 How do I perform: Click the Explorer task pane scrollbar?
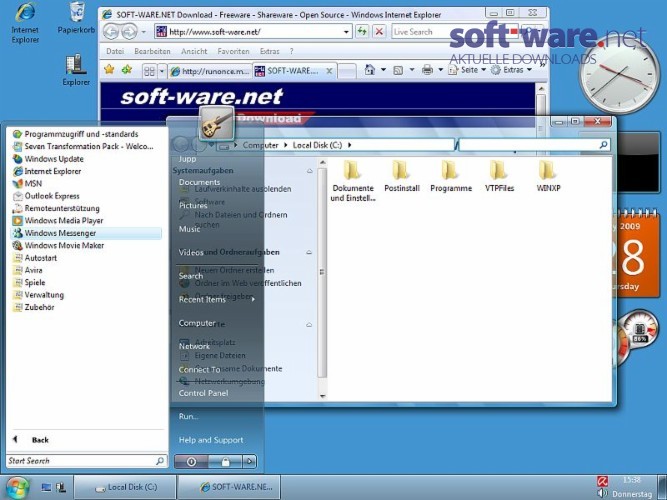(322, 272)
